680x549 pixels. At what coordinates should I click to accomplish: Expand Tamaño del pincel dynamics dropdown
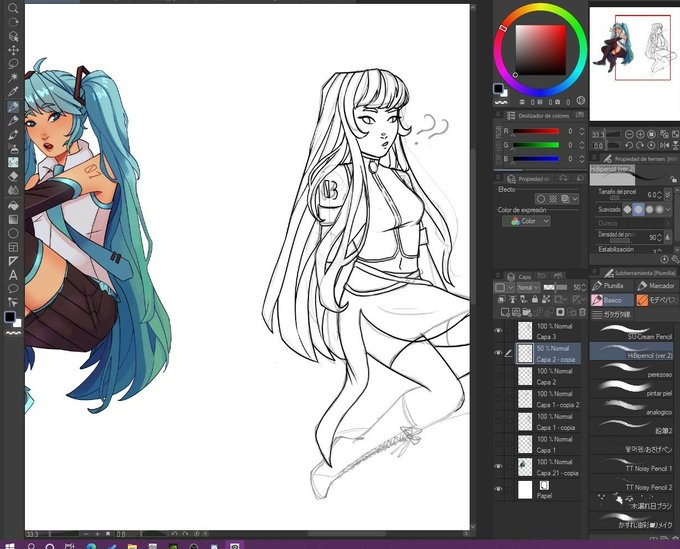click(x=668, y=194)
